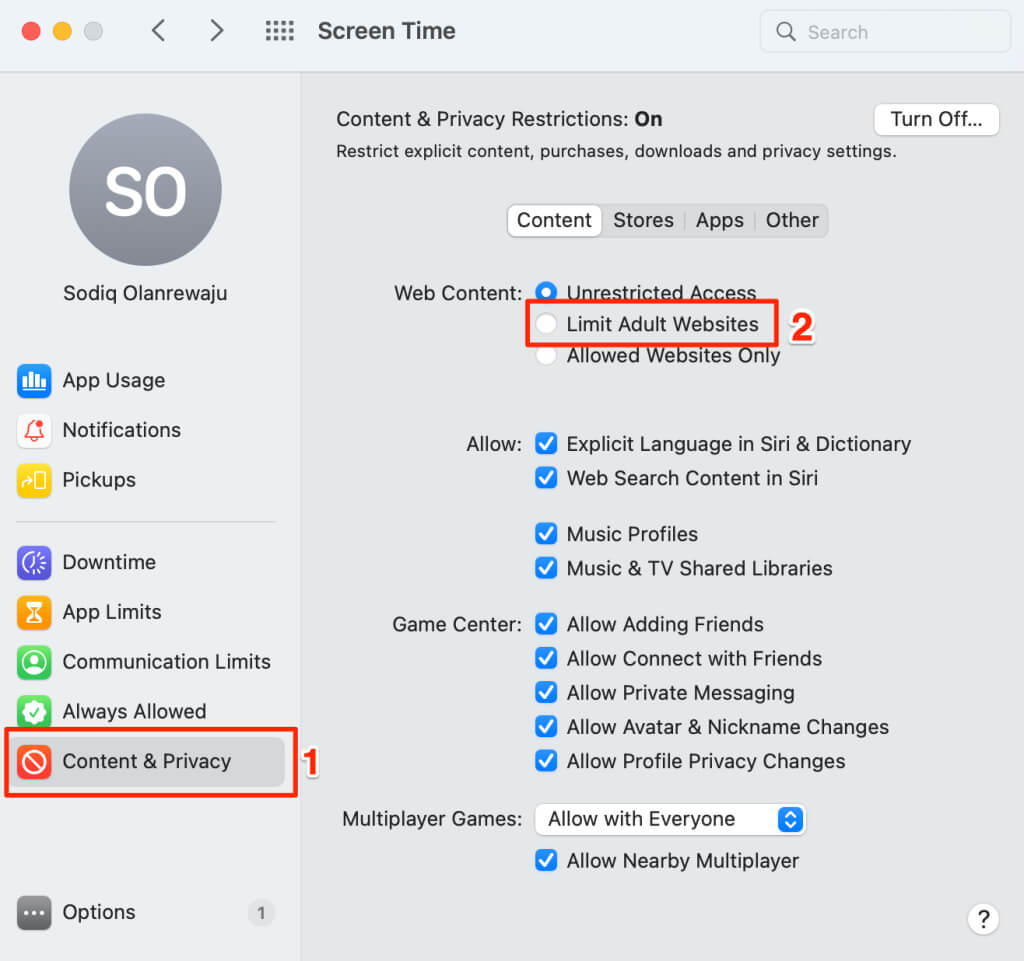The width and height of the screenshot is (1024, 961).
Task: Switch to the Stores tab
Action: tap(643, 221)
